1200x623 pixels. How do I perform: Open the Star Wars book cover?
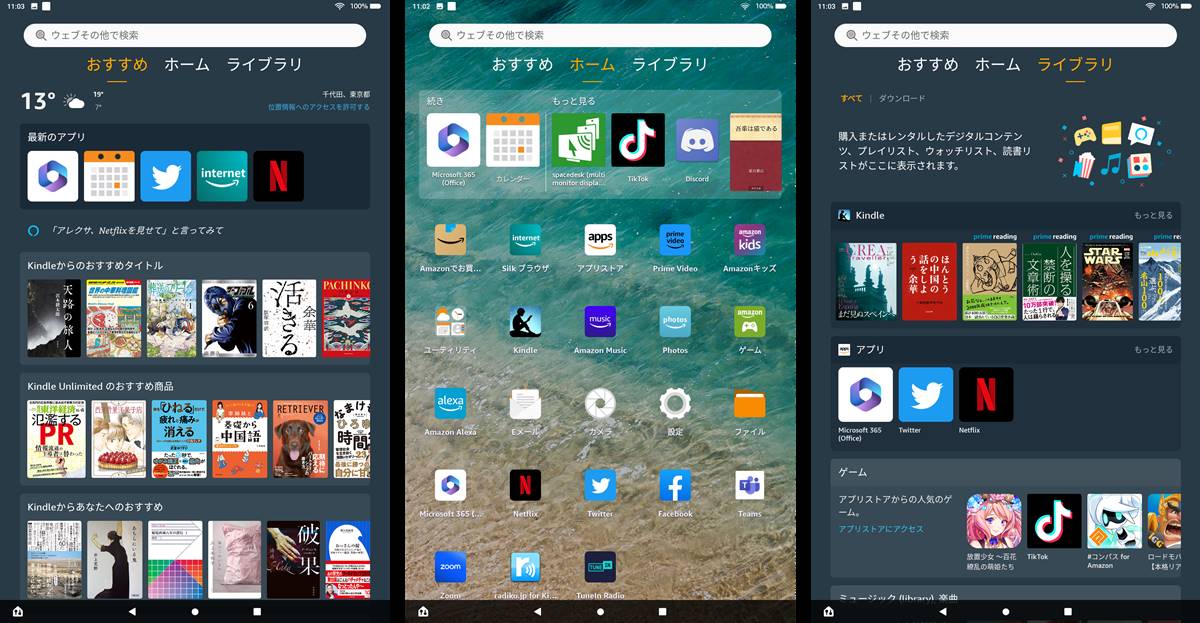(x=1107, y=281)
